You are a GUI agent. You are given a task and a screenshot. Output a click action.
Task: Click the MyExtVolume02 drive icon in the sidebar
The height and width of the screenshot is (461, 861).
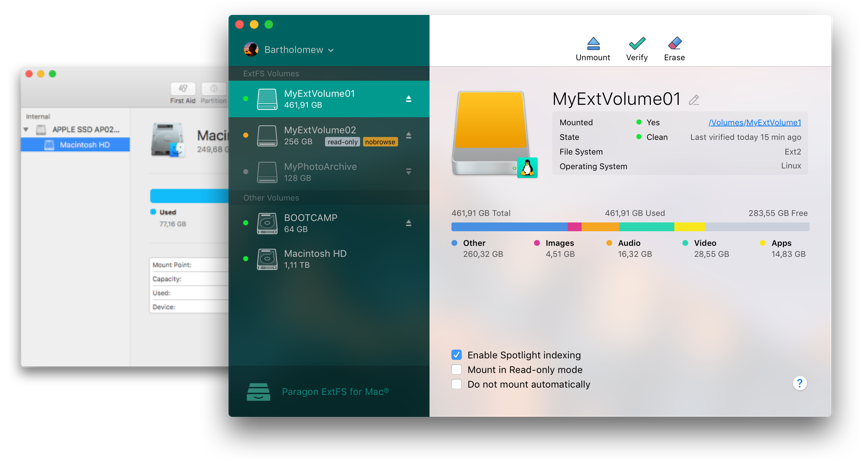267,136
